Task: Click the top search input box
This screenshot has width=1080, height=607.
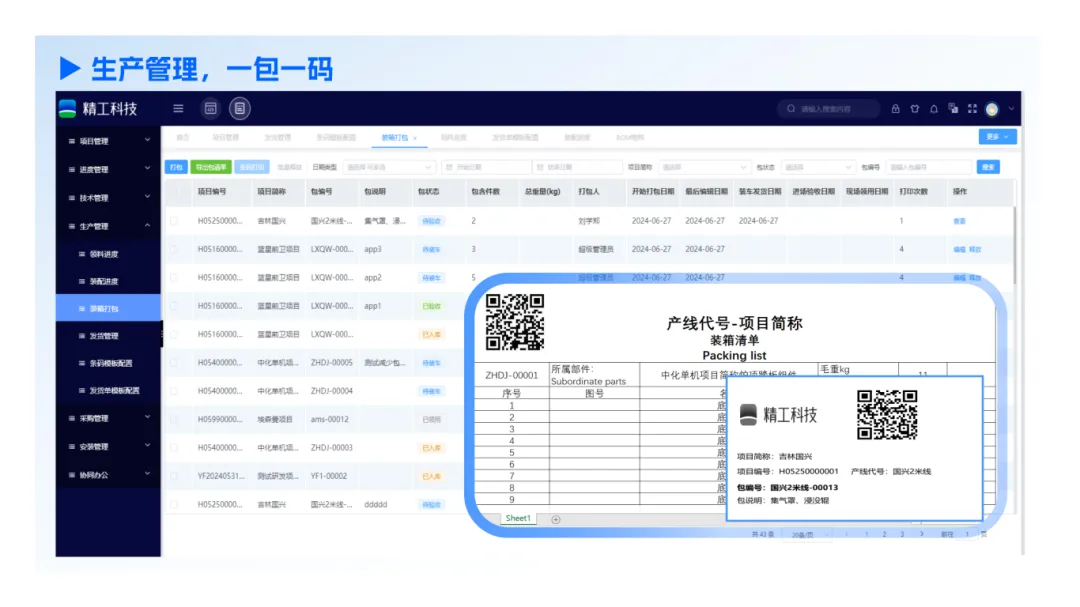Action: [829, 109]
